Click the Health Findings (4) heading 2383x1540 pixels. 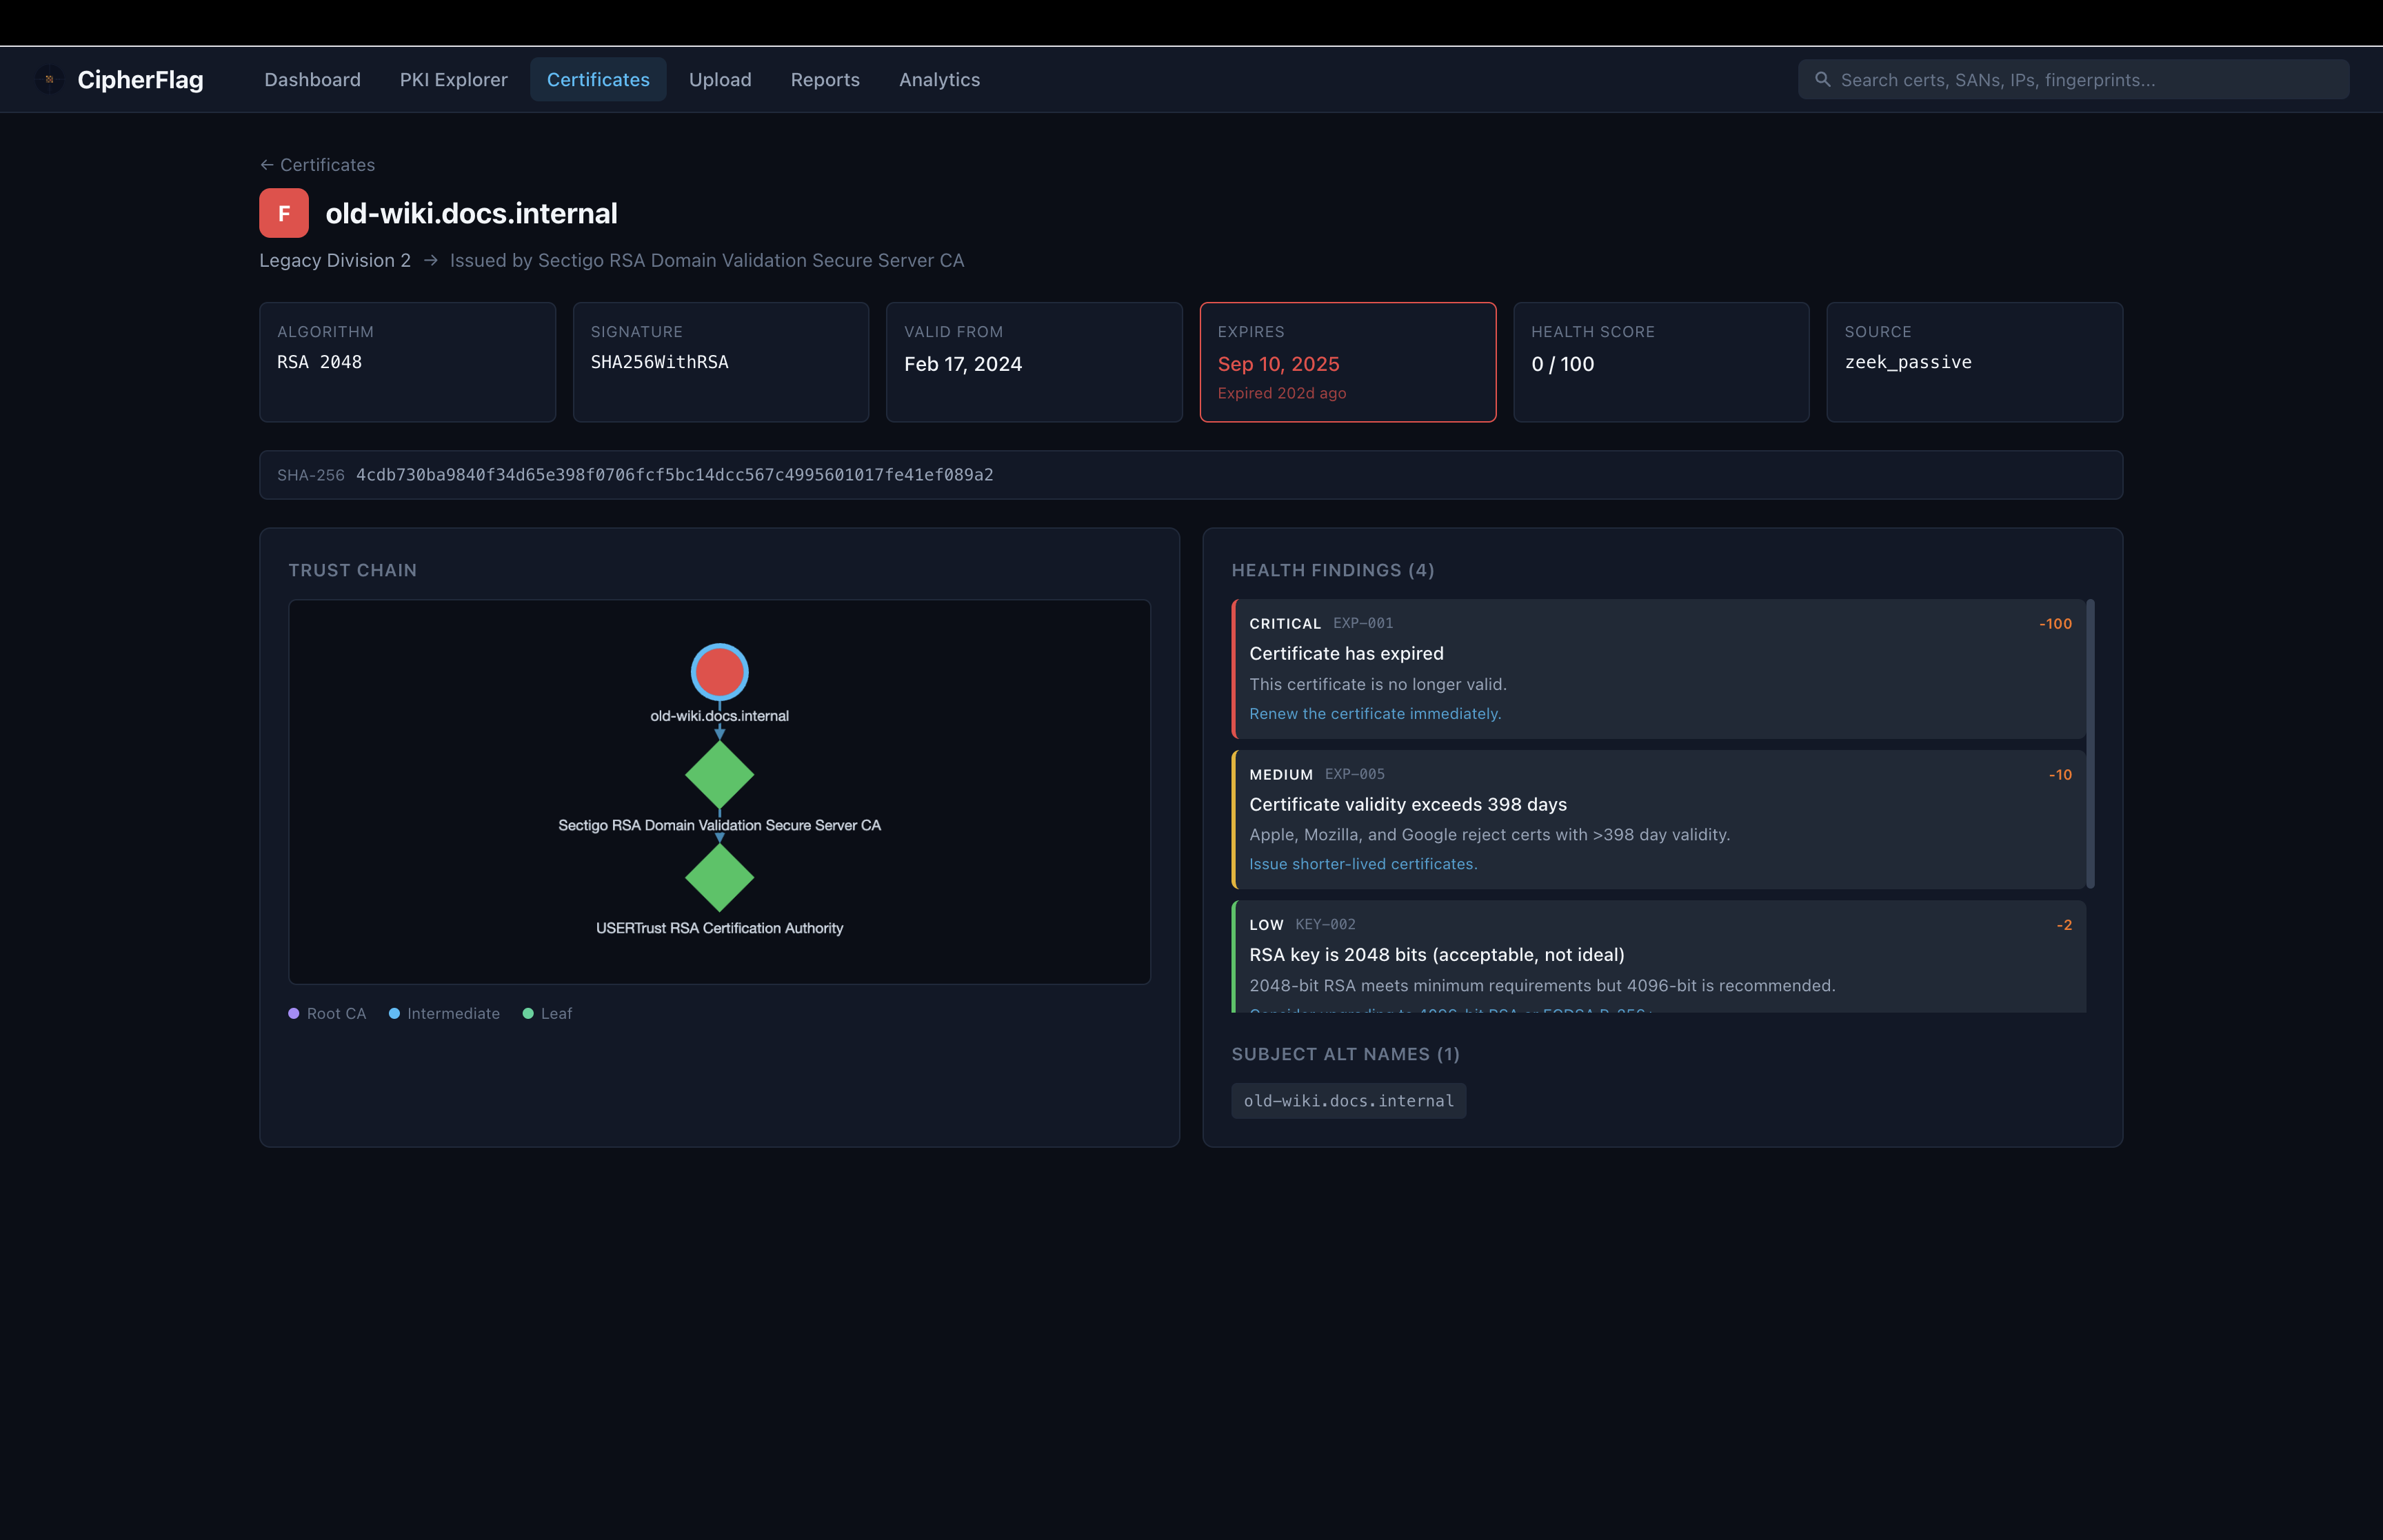coord(1333,570)
